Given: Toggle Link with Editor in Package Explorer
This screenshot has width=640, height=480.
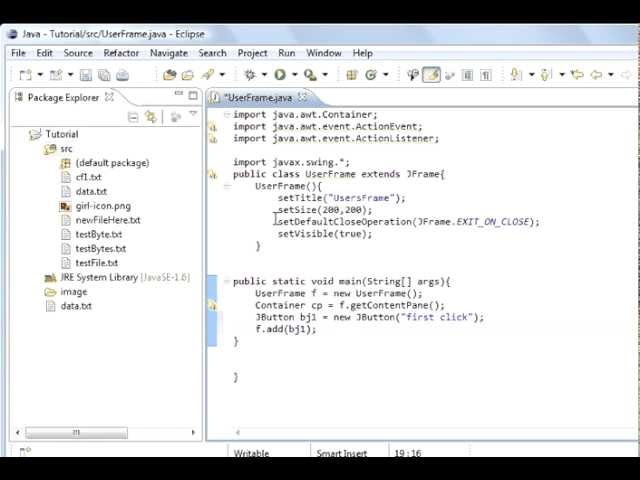Looking at the screenshot, I should (151, 118).
